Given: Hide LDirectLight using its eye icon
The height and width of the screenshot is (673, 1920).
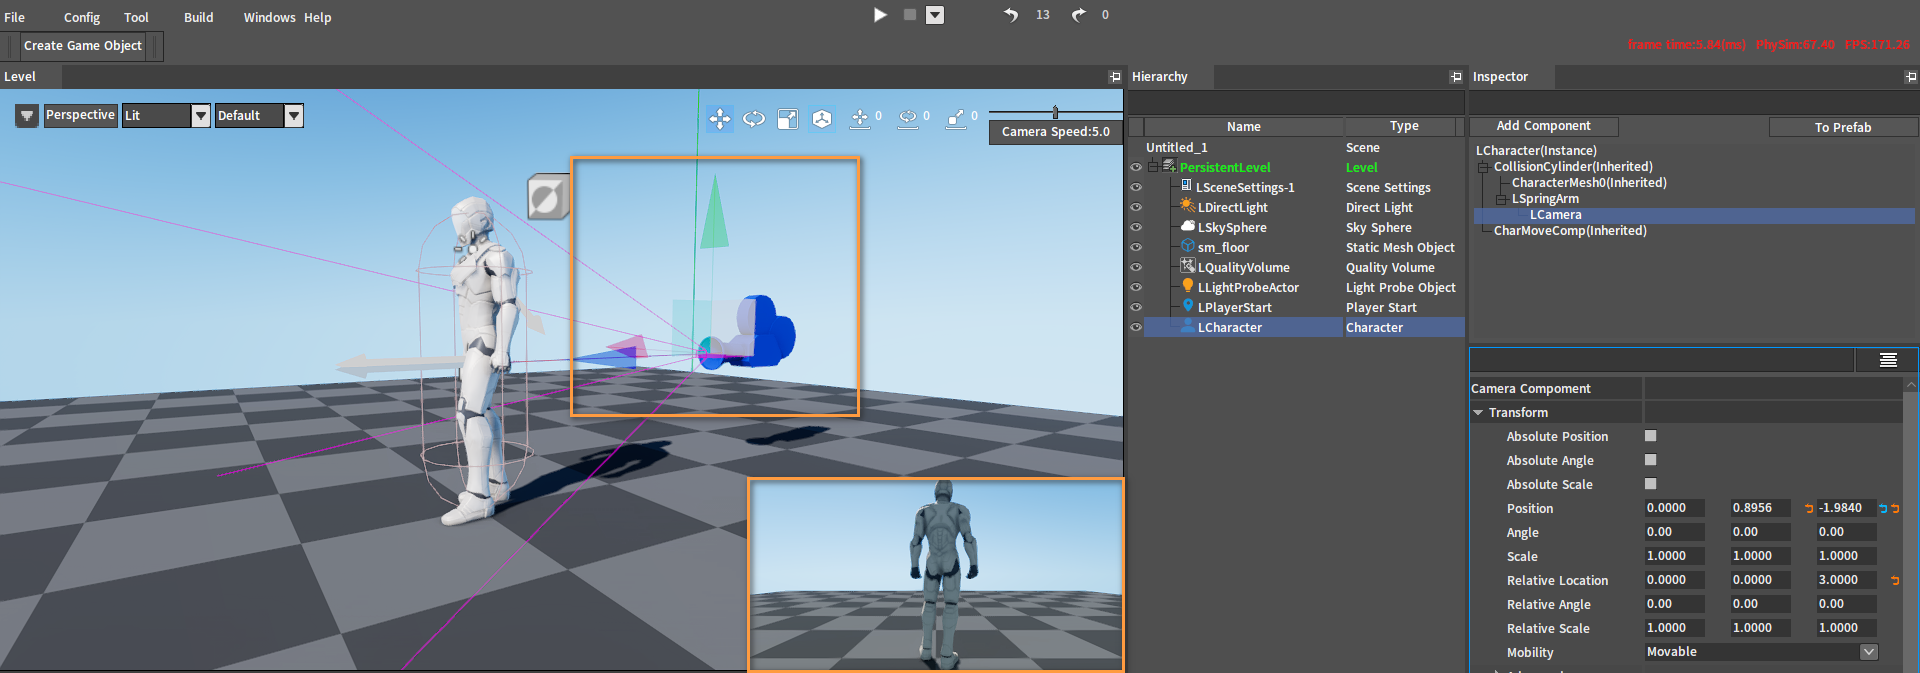Looking at the screenshot, I should [x=1136, y=207].
